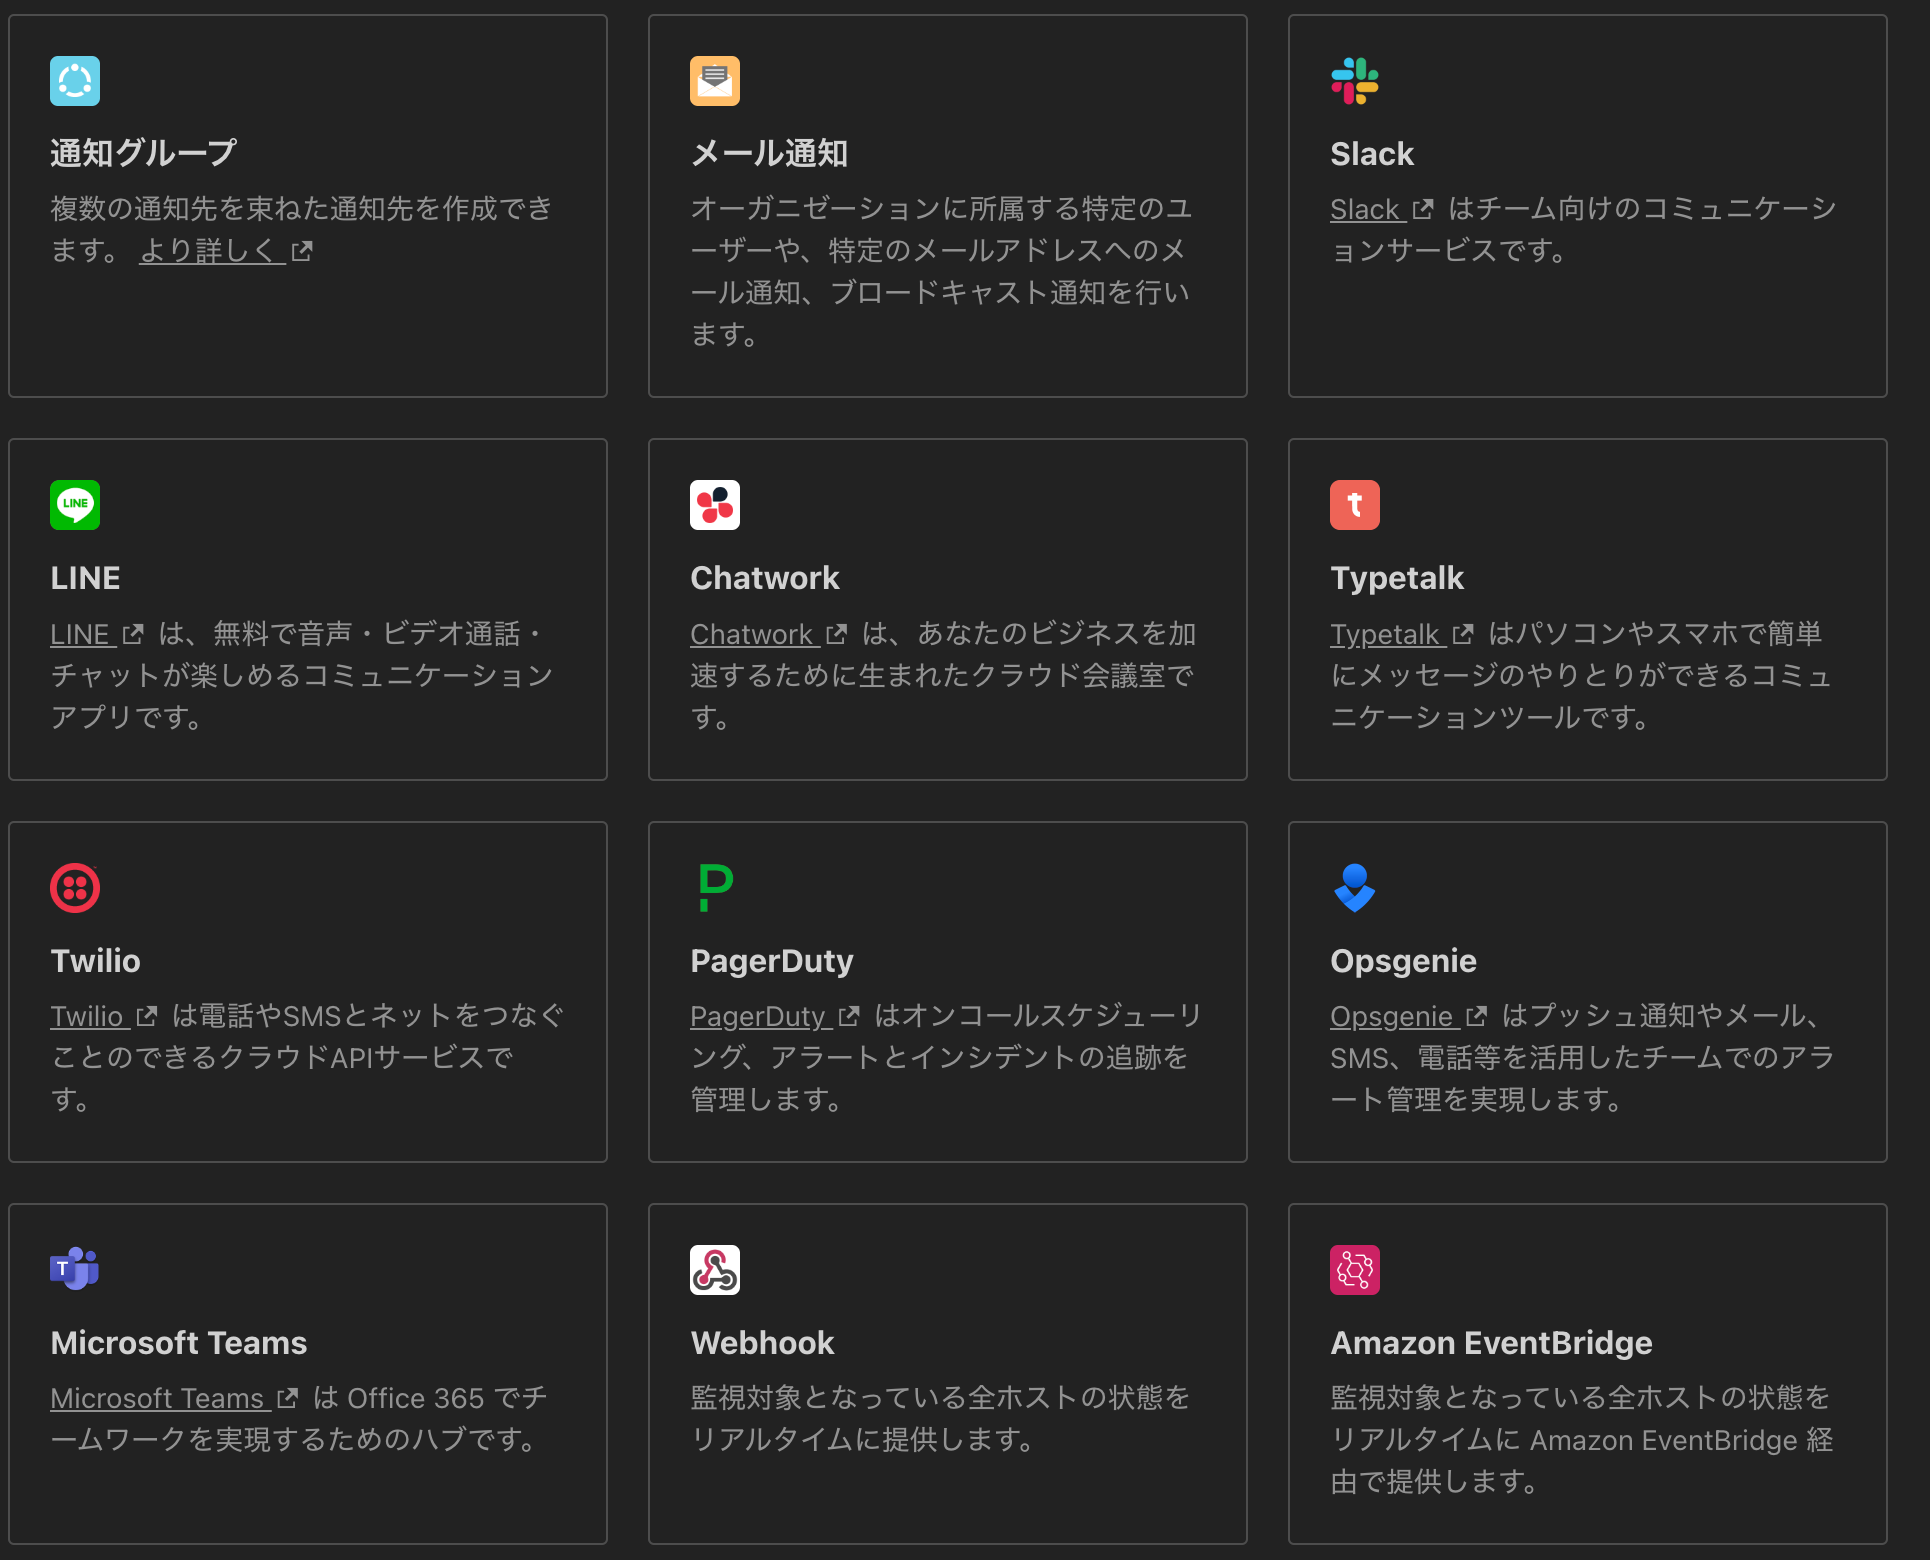Select the Slack icon

(1355, 81)
